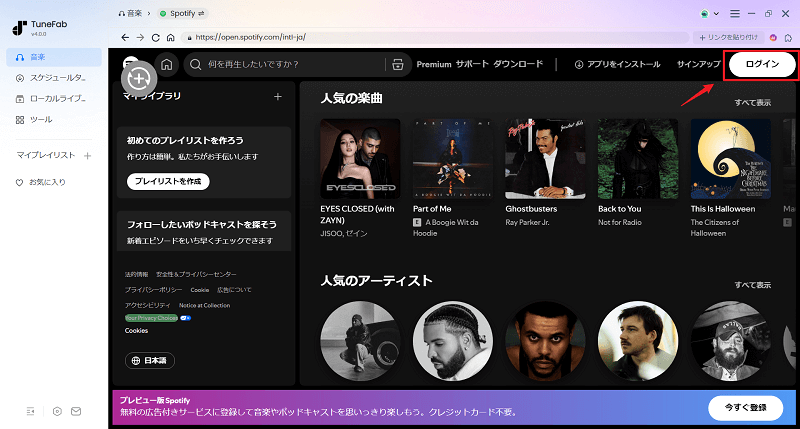The height and width of the screenshot is (429, 800).
Task: Select the 音楽 sidebar item
Action: 54,57
